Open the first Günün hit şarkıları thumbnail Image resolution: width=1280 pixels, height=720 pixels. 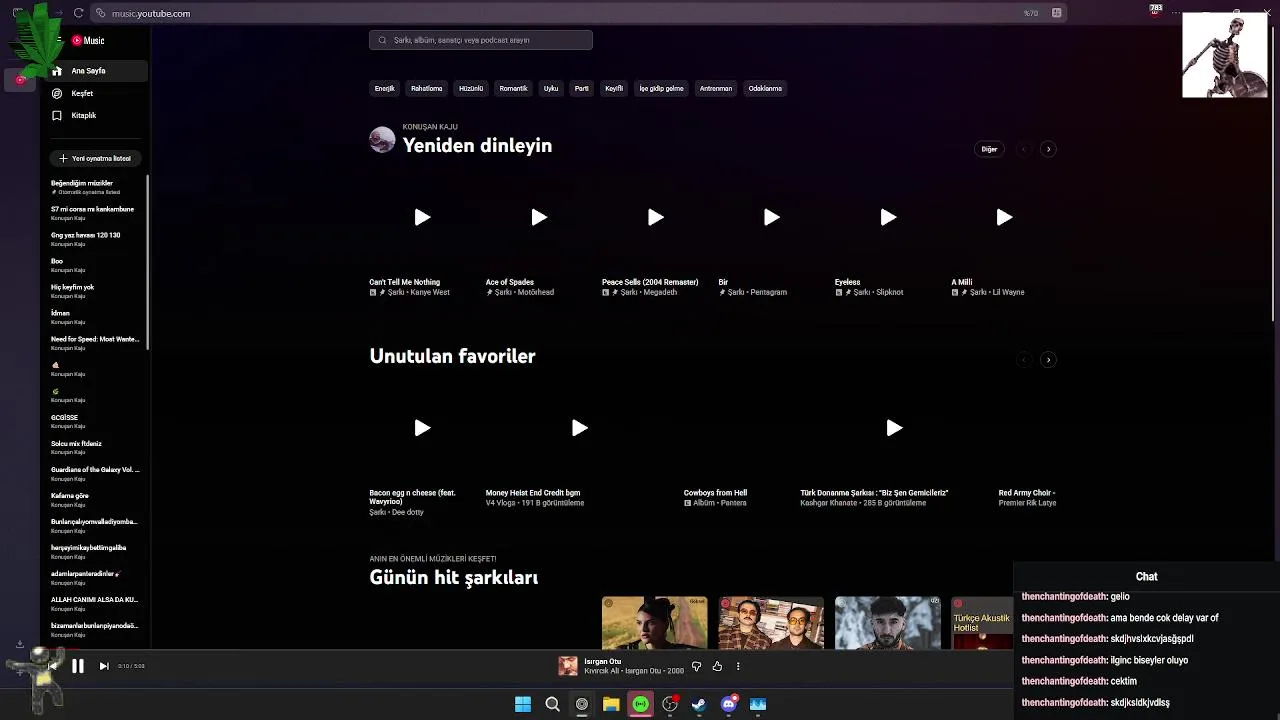[x=654, y=623]
